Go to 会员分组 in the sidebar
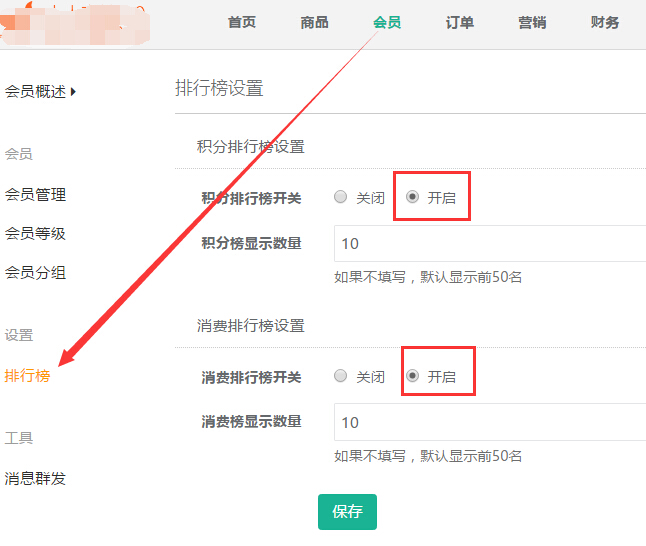The image size is (646, 546). coord(36,272)
